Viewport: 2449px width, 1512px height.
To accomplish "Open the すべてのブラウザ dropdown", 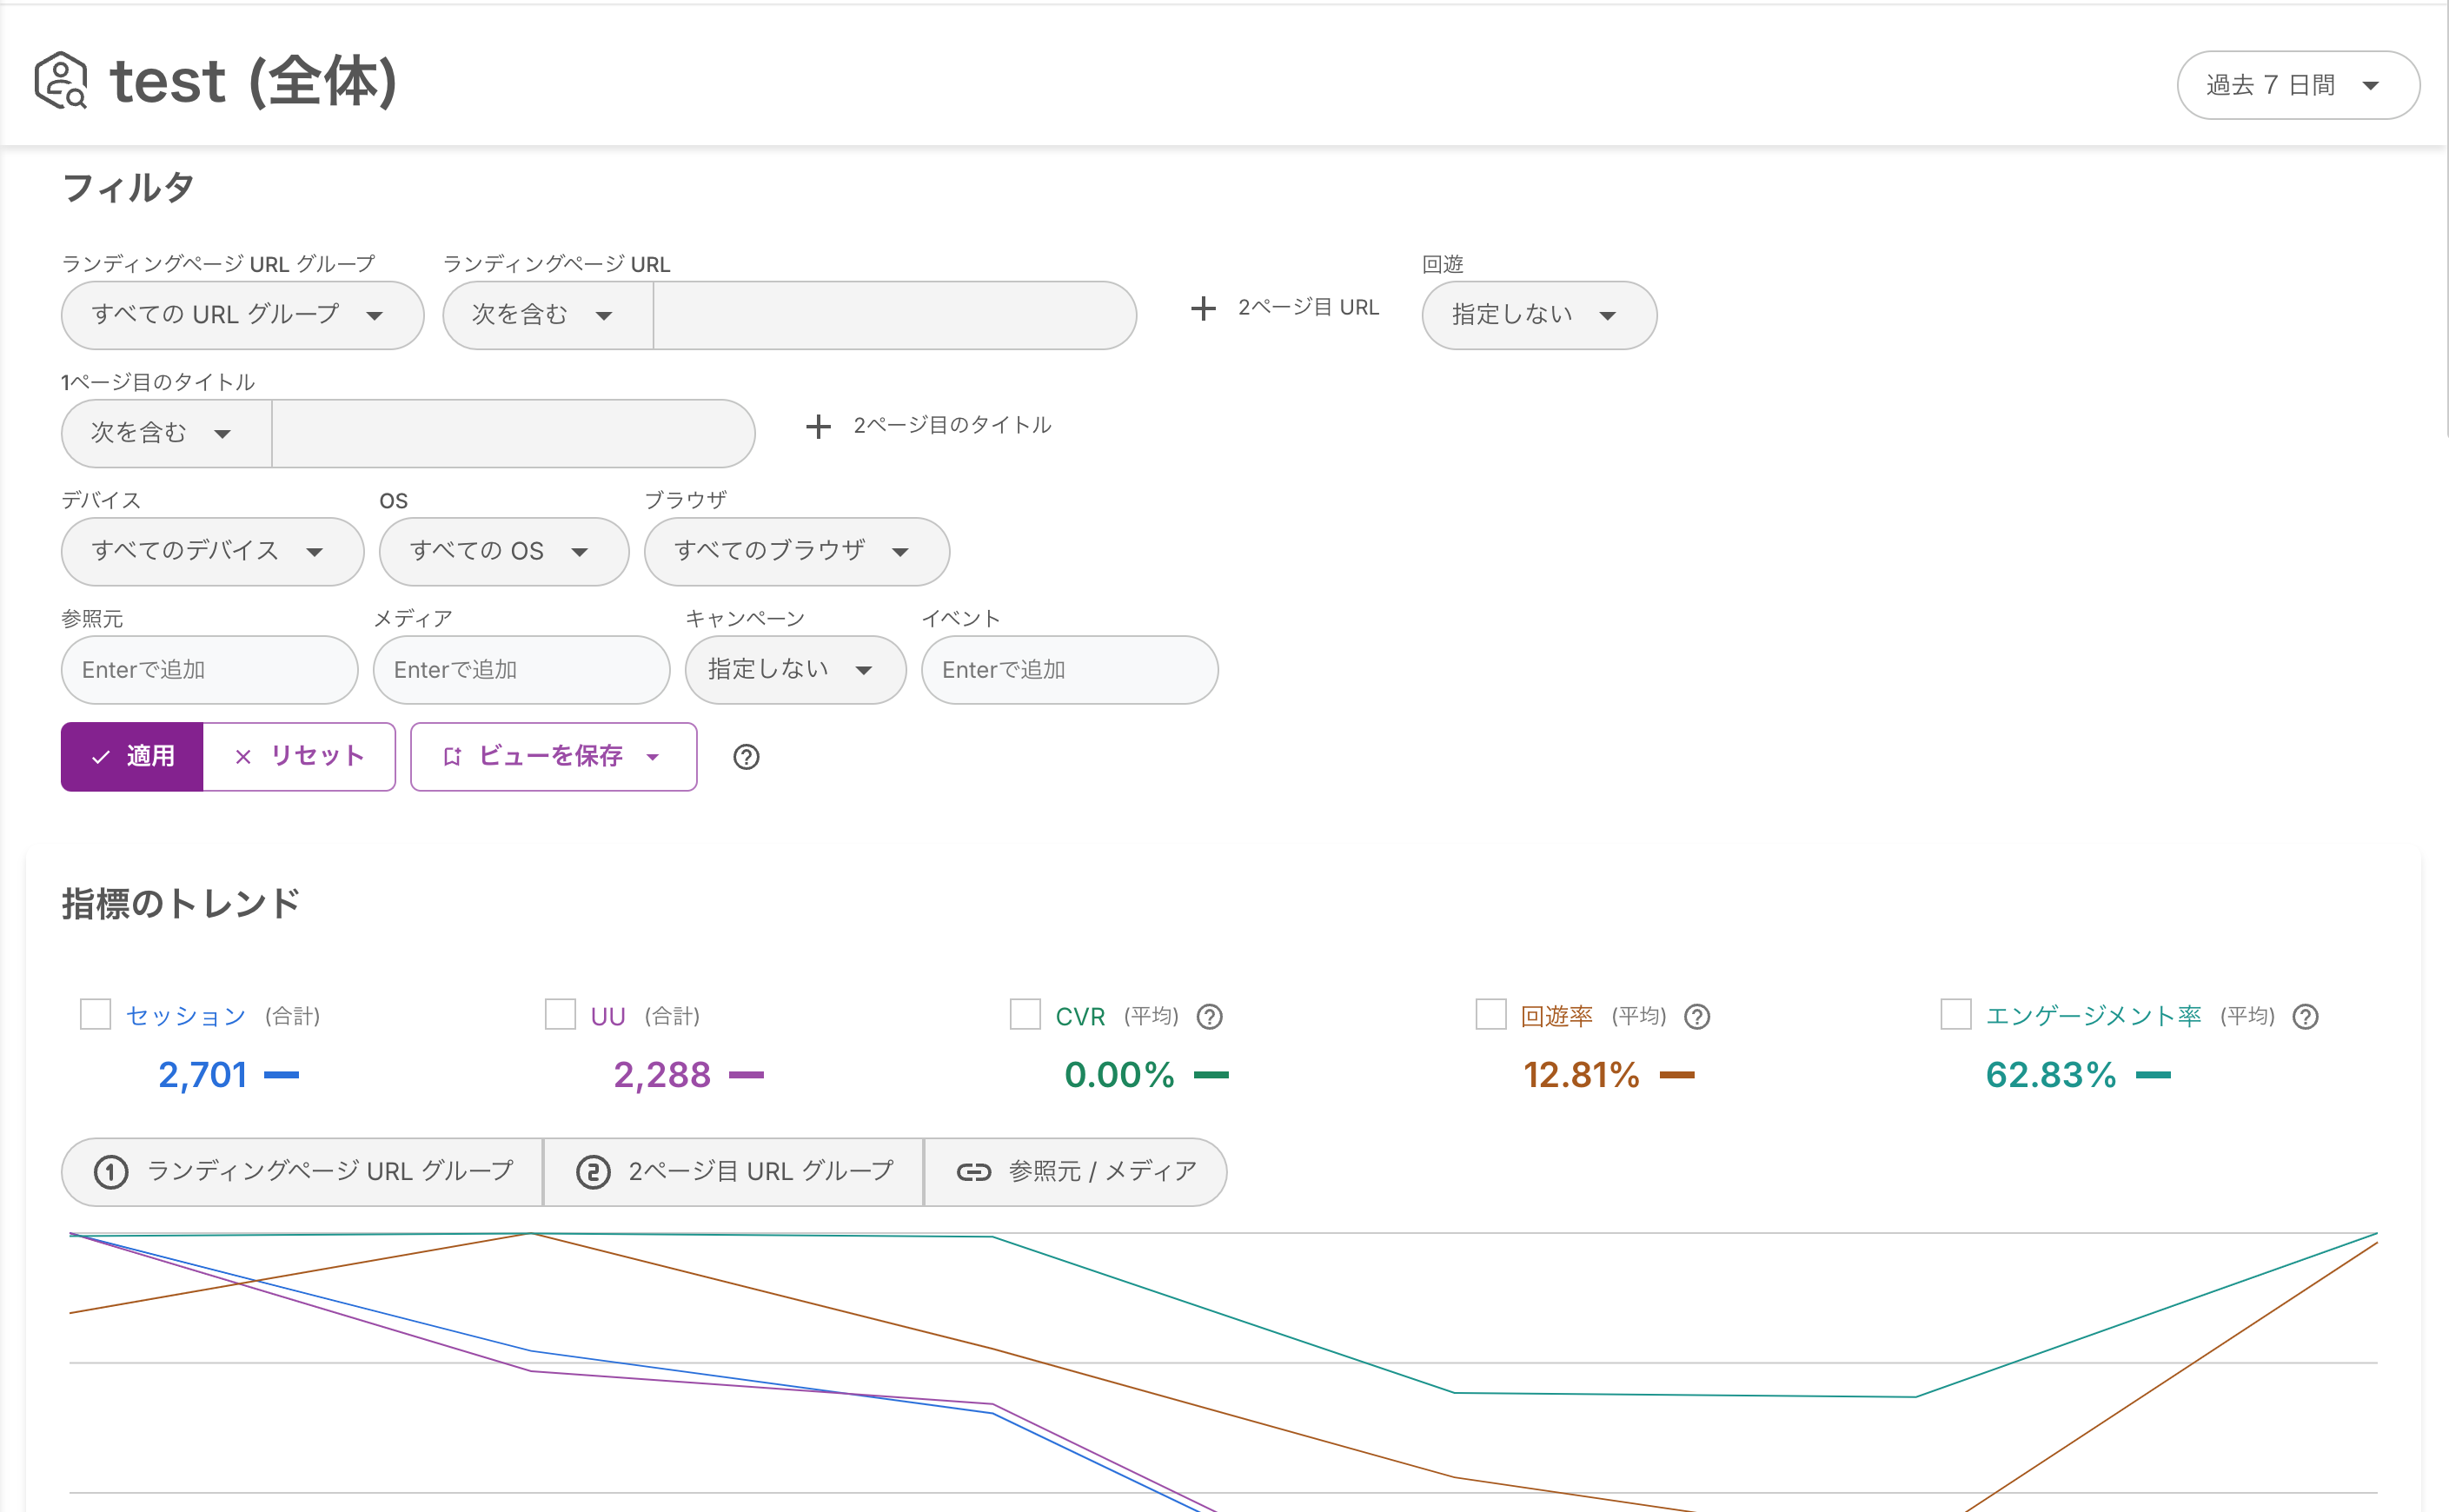I will tap(795, 551).
